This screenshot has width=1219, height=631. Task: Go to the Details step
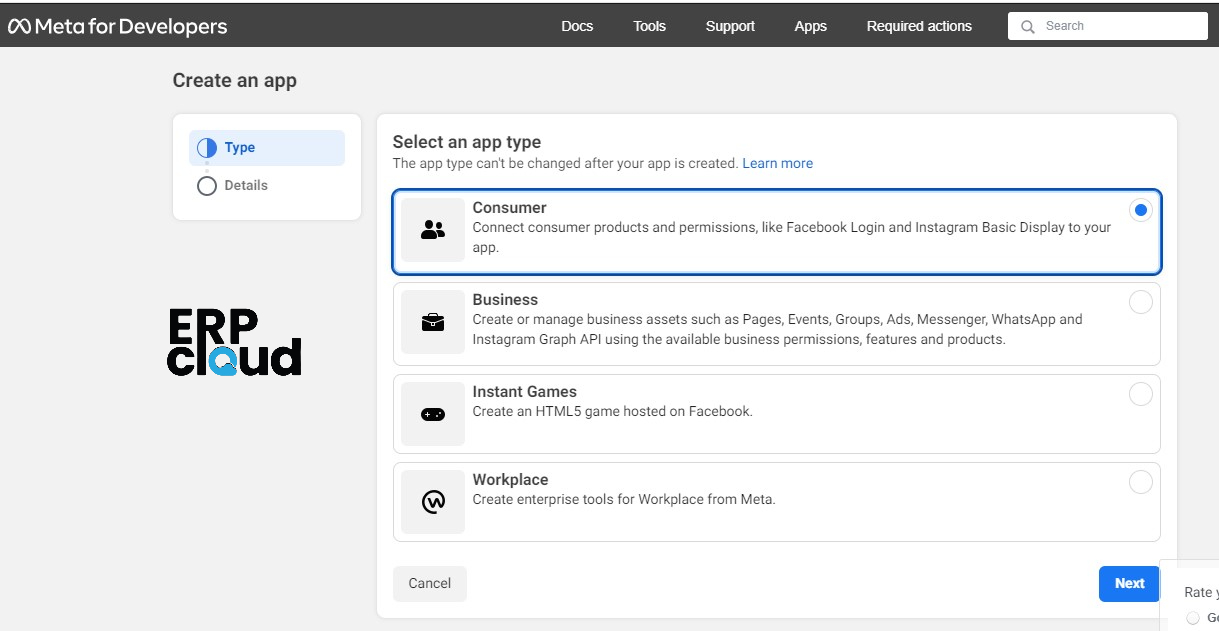click(x=246, y=186)
